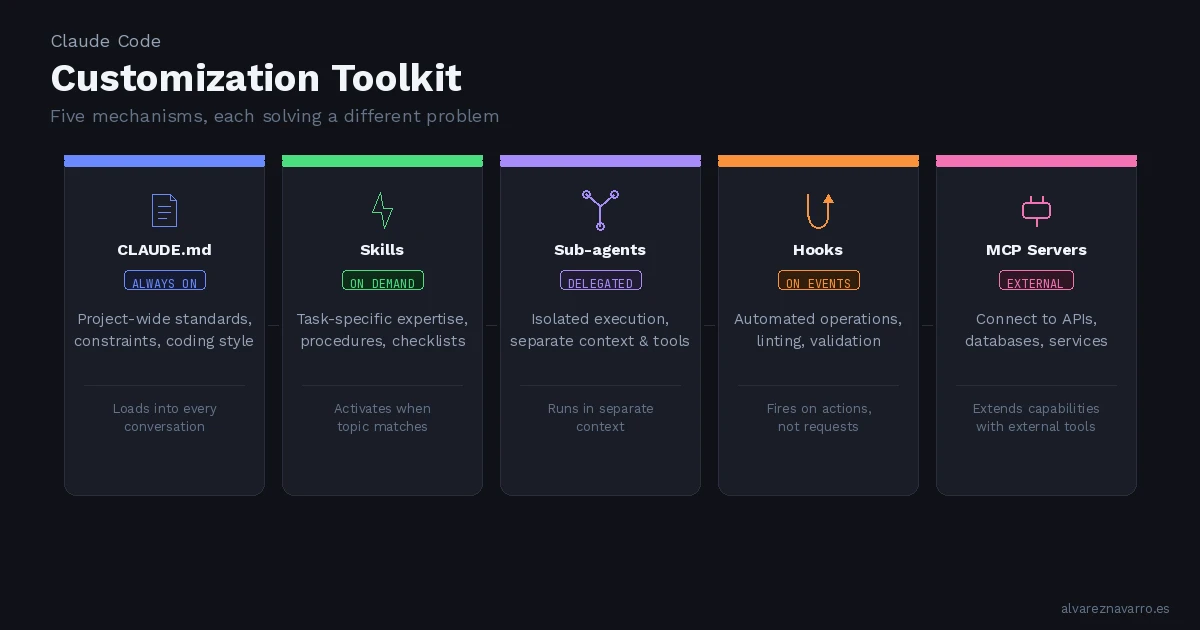This screenshot has width=1200, height=630.
Task: Click the "Fires on actions, not requests" text
Action: pyautogui.click(x=818, y=418)
